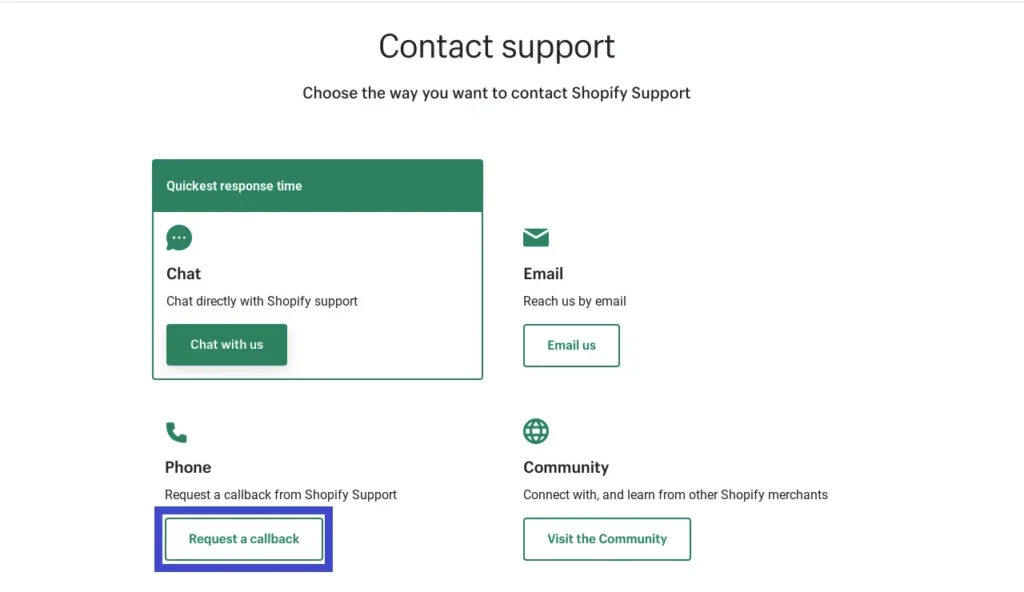Image resolution: width=1024 pixels, height=592 pixels.
Task: Select the Community heading label
Action: pyautogui.click(x=566, y=467)
